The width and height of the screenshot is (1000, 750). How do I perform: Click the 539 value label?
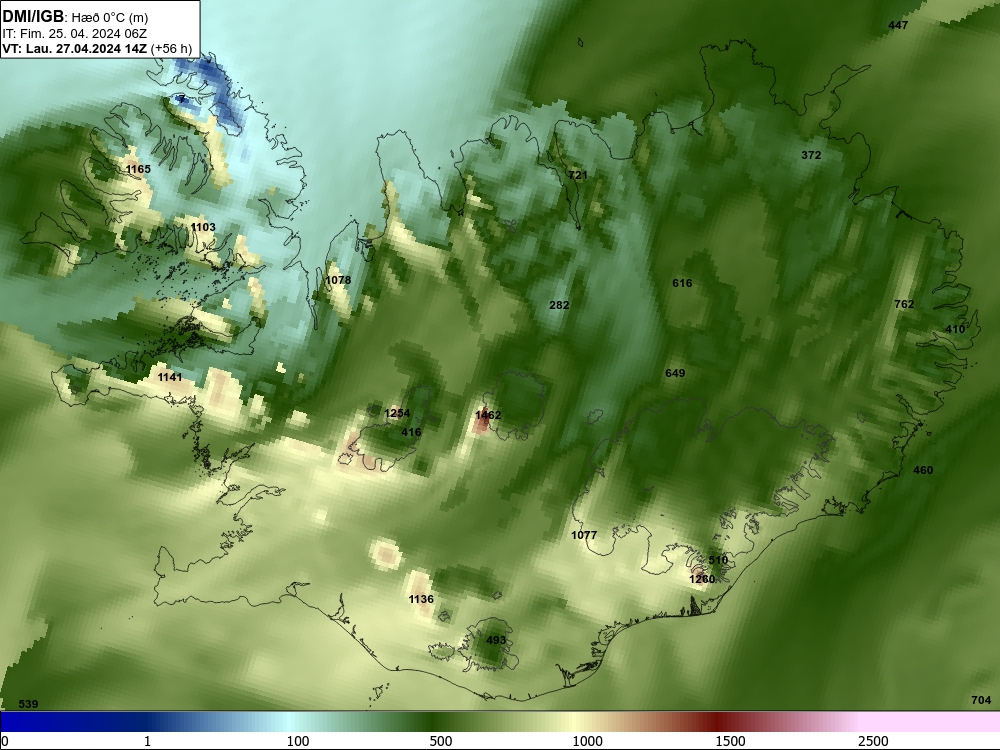tap(28, 704)
